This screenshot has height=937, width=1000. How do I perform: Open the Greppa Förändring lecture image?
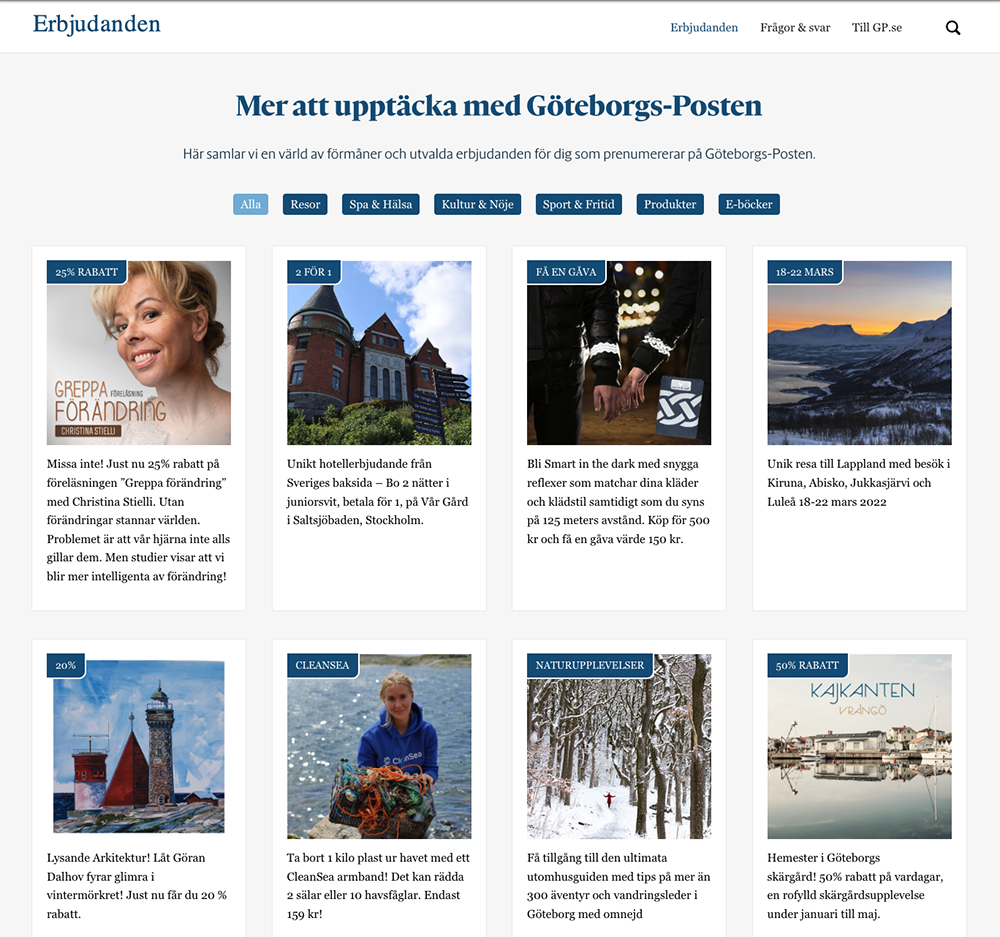click(x=139, y=353)
